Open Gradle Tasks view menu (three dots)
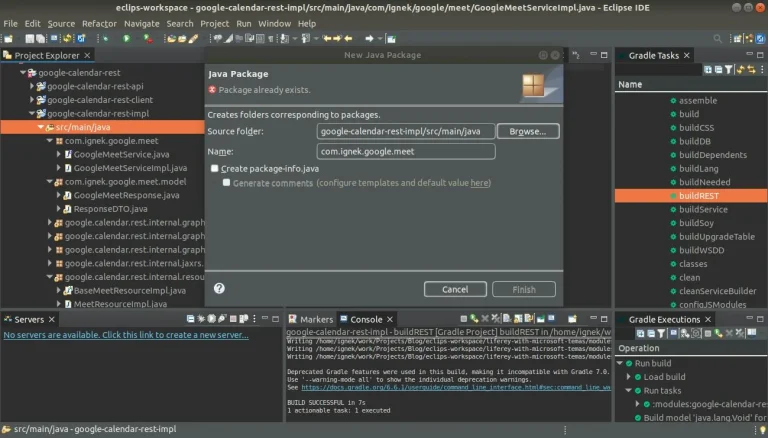 pyautogui.click(x=762, y=70)
